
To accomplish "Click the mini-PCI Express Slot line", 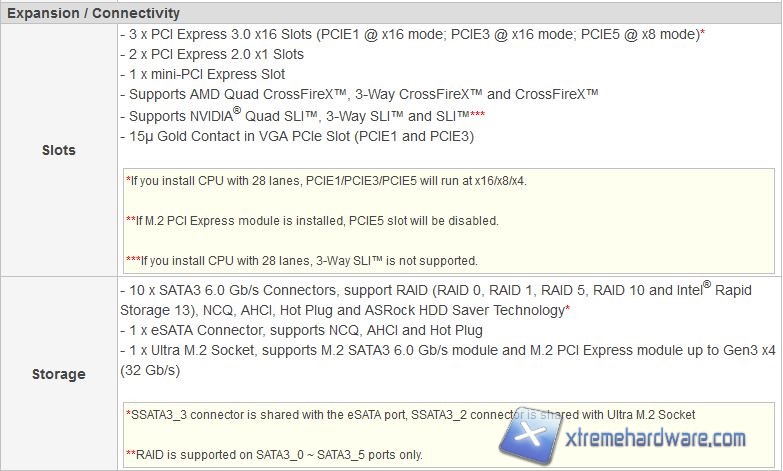I will pos(201,74).
